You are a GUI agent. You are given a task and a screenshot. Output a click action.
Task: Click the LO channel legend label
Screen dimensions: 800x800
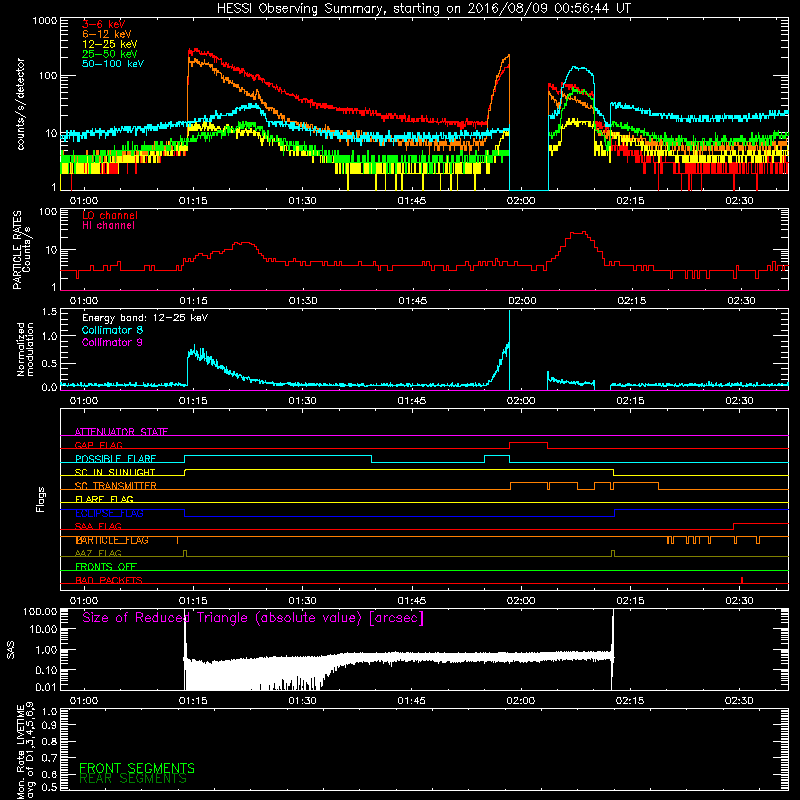[110, 216]
